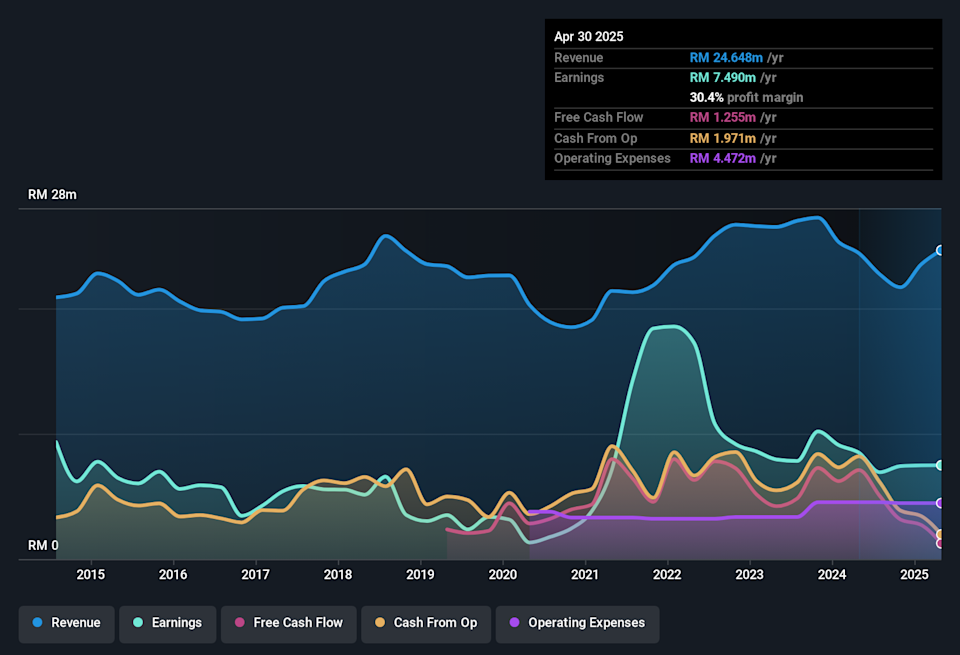Click the pink Free Cash Flow endpoint dot
960x655 pixels.
point(940,543)
